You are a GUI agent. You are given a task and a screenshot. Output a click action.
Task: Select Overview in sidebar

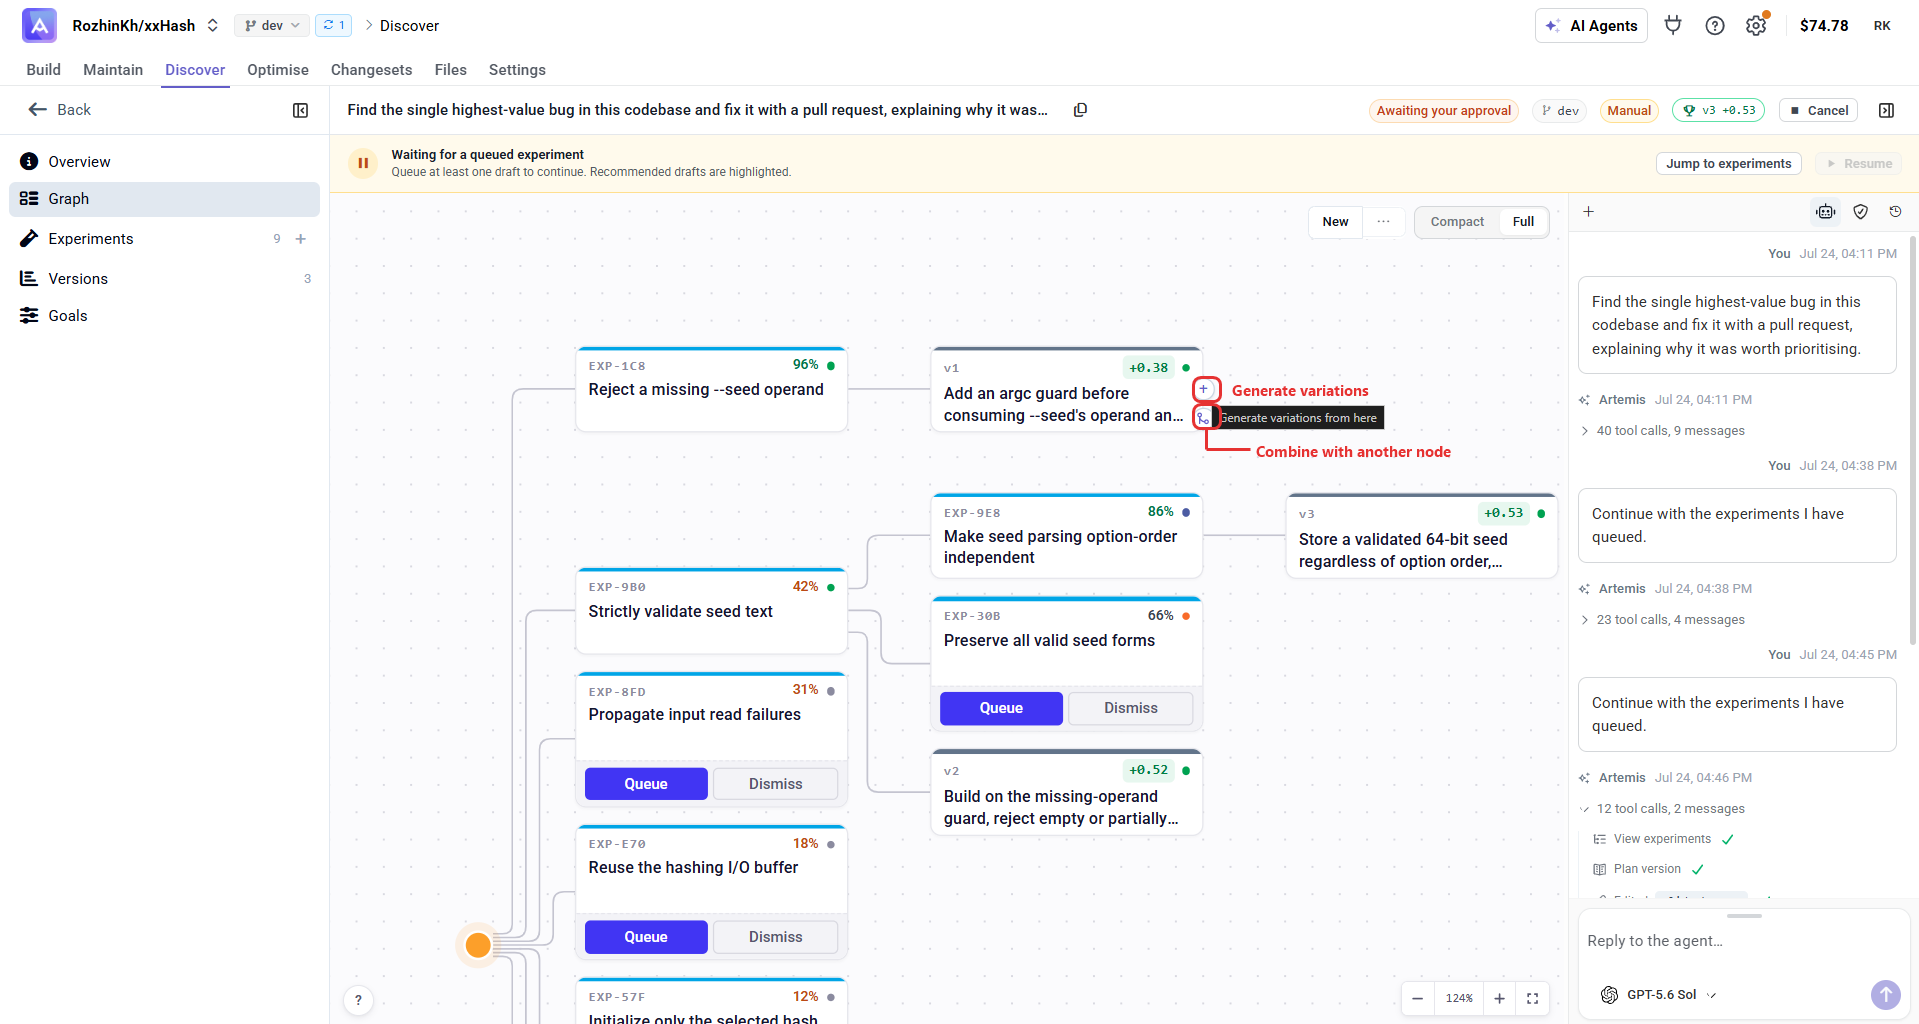(164, 162)
